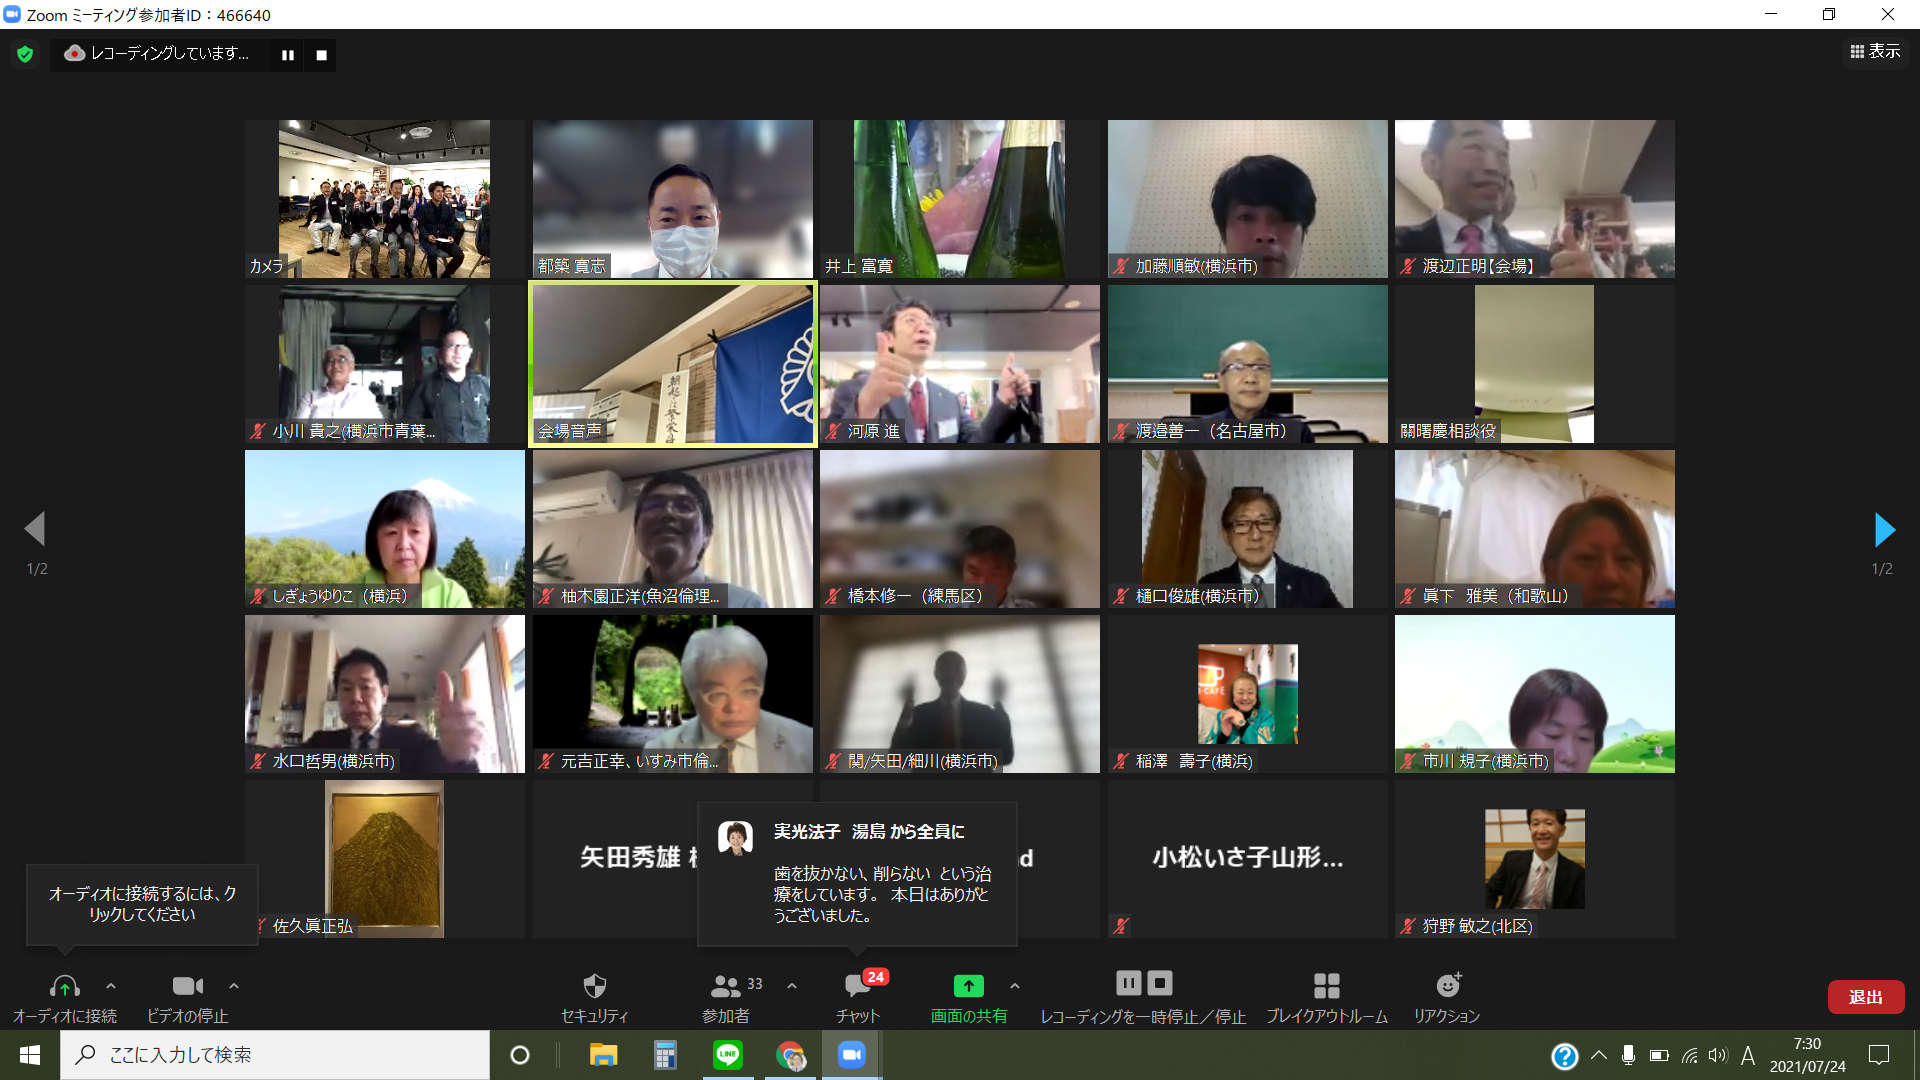The width and height of the screenshot is (1920, 1080).
Task: Expand the video options arrow
Action: tap(234, 986)
